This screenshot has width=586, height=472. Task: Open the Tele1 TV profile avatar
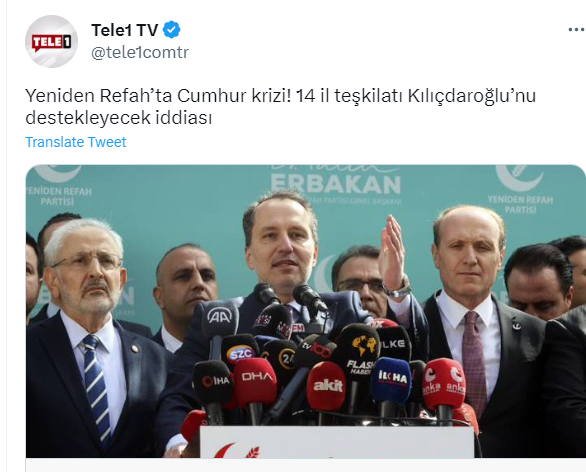[51, 41]
